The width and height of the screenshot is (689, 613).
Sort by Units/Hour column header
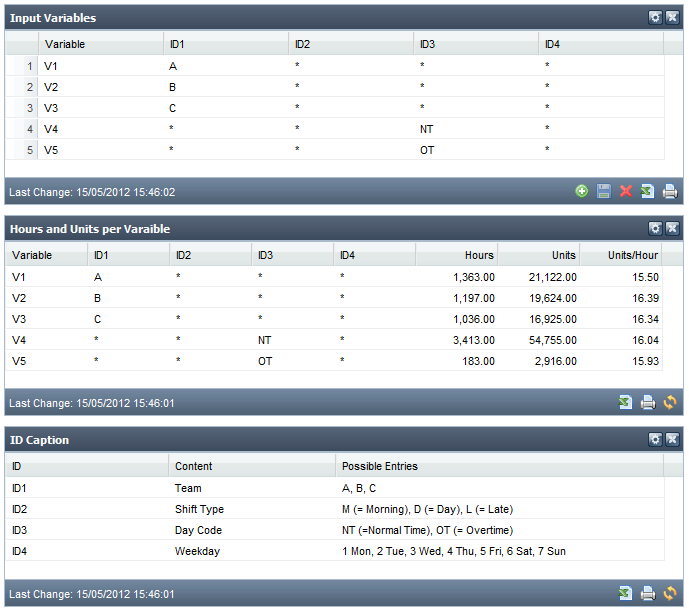coord(621,255)
